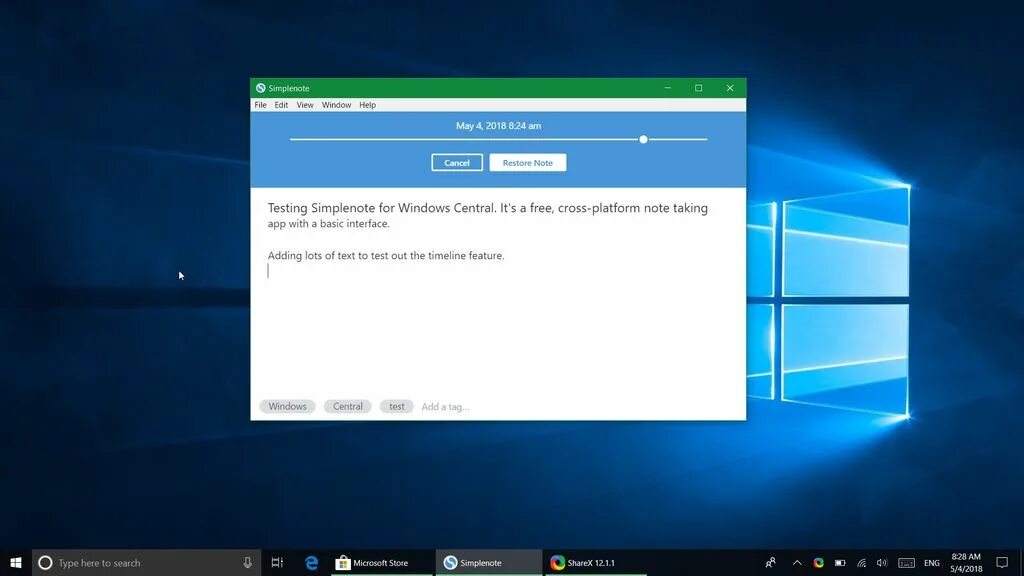Click the taskbar search microphone icon
This screenshot has width=1024, height=576.
click(x=248, y=562)
